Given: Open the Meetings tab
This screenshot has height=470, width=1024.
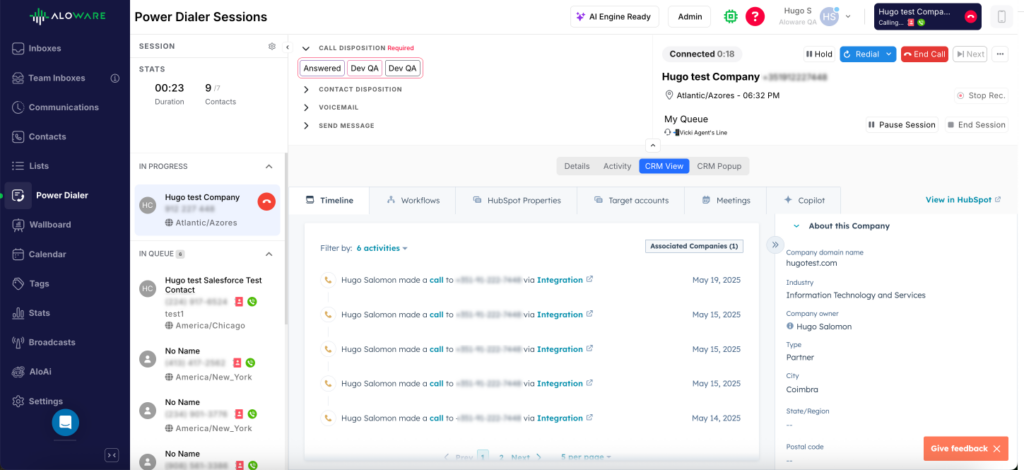Looking at the screenshot, I should pyautogui.click(x=726, y=200).
